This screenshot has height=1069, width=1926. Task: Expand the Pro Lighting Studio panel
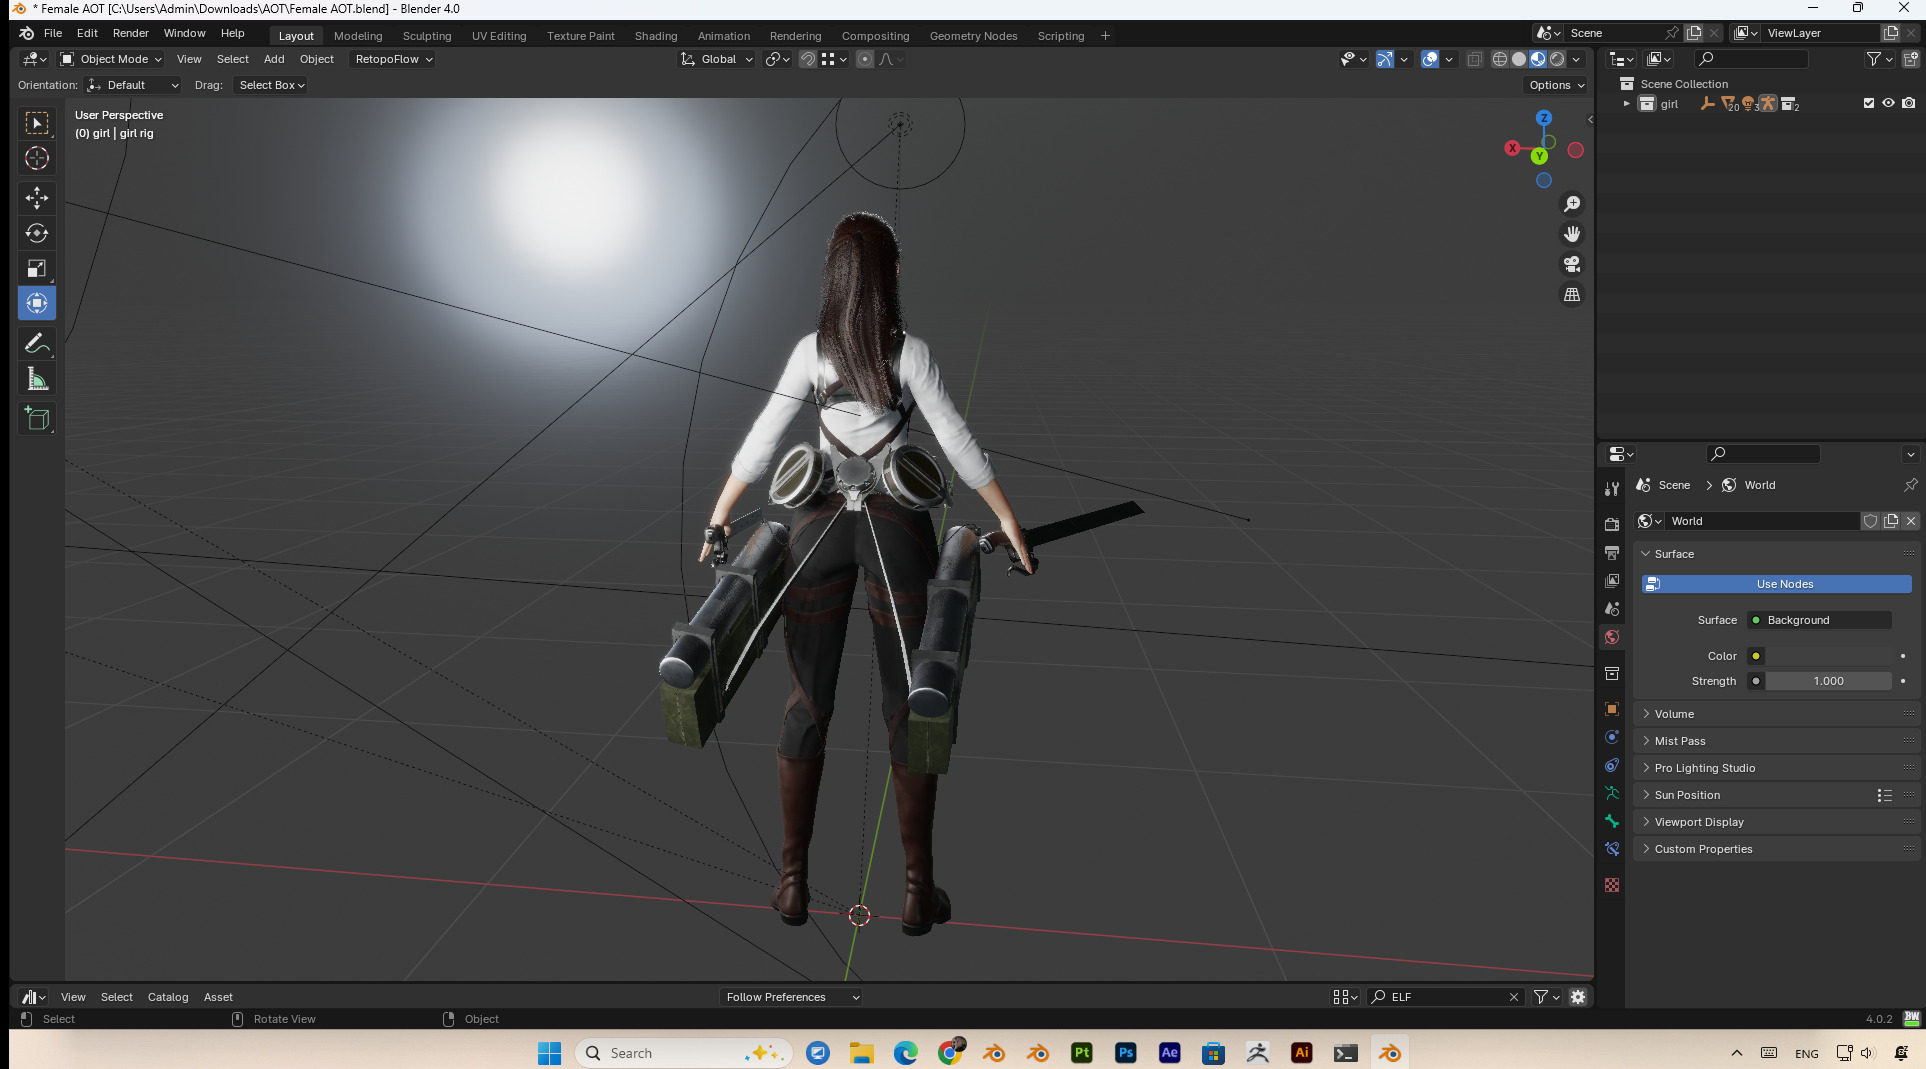(1775, 768)
